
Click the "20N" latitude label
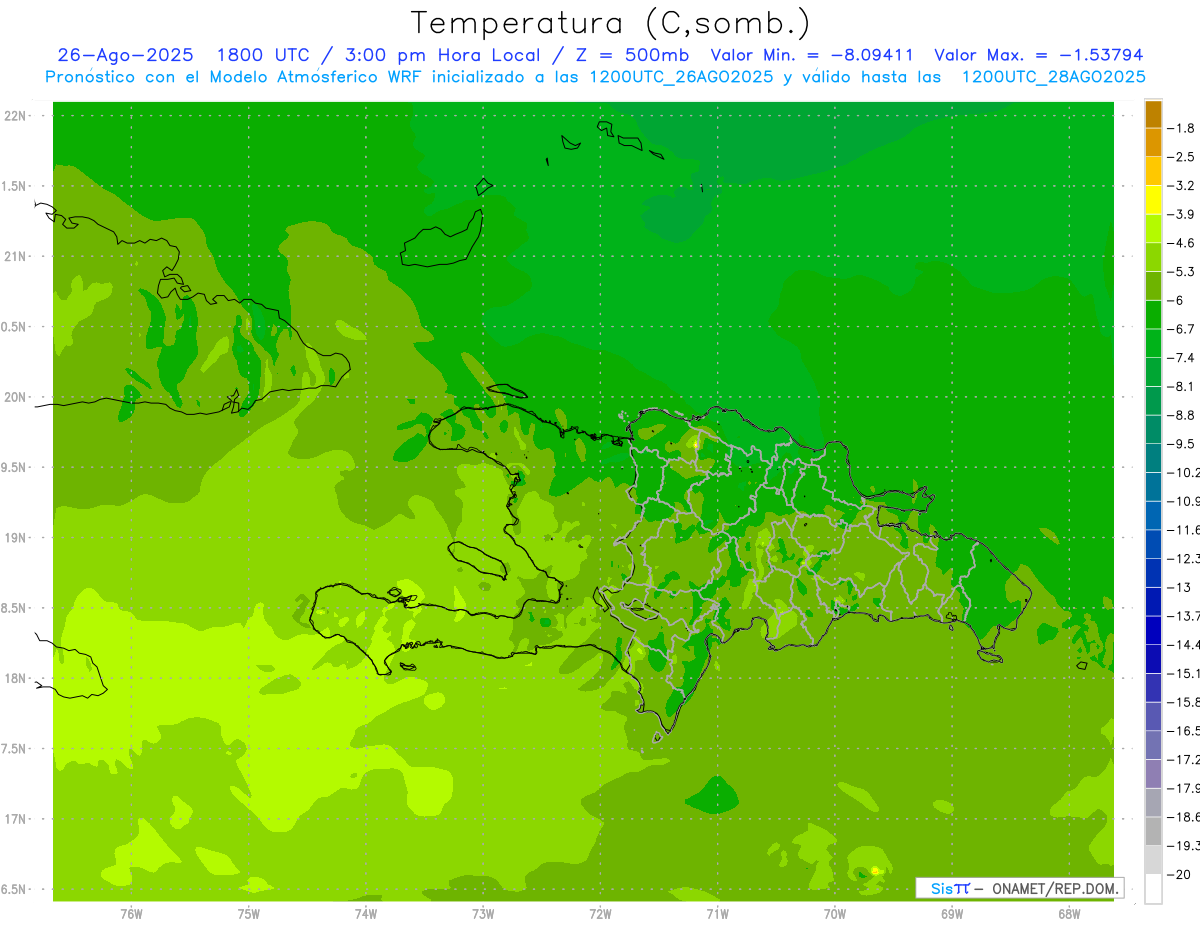17,397
